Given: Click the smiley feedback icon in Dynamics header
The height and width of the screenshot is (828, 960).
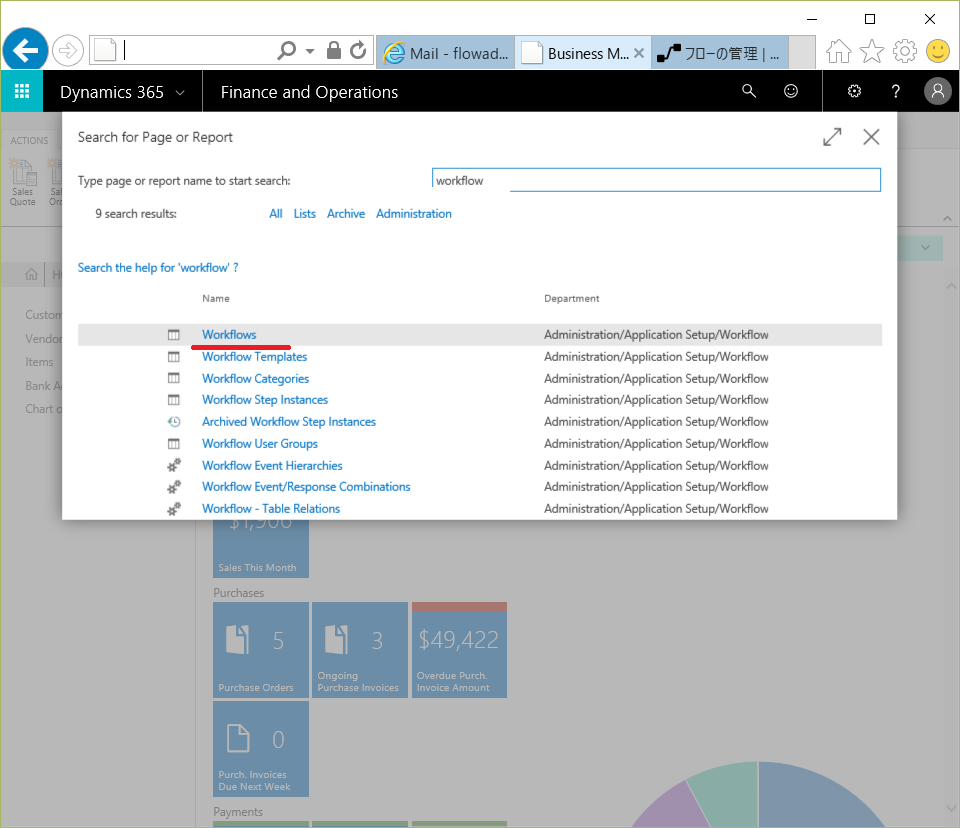Looking at the screenshot, I should click(x=791, y=91).
